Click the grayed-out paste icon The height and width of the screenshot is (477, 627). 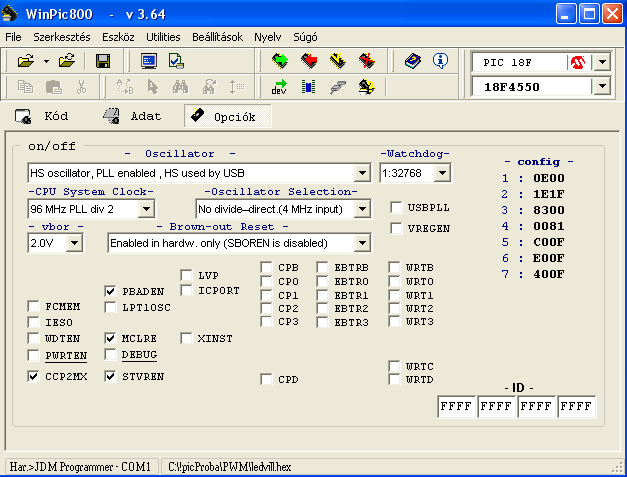(x=54, y=87)
